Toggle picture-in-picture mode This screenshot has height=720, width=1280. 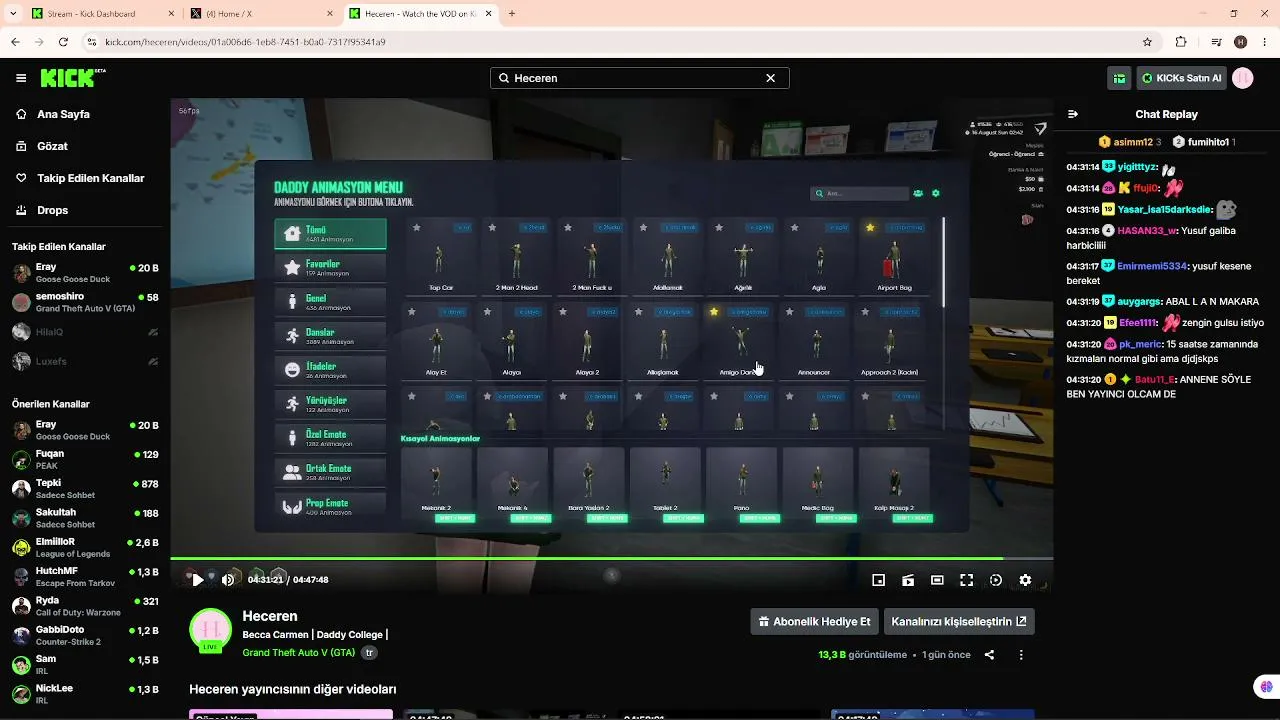click(878, 580)
